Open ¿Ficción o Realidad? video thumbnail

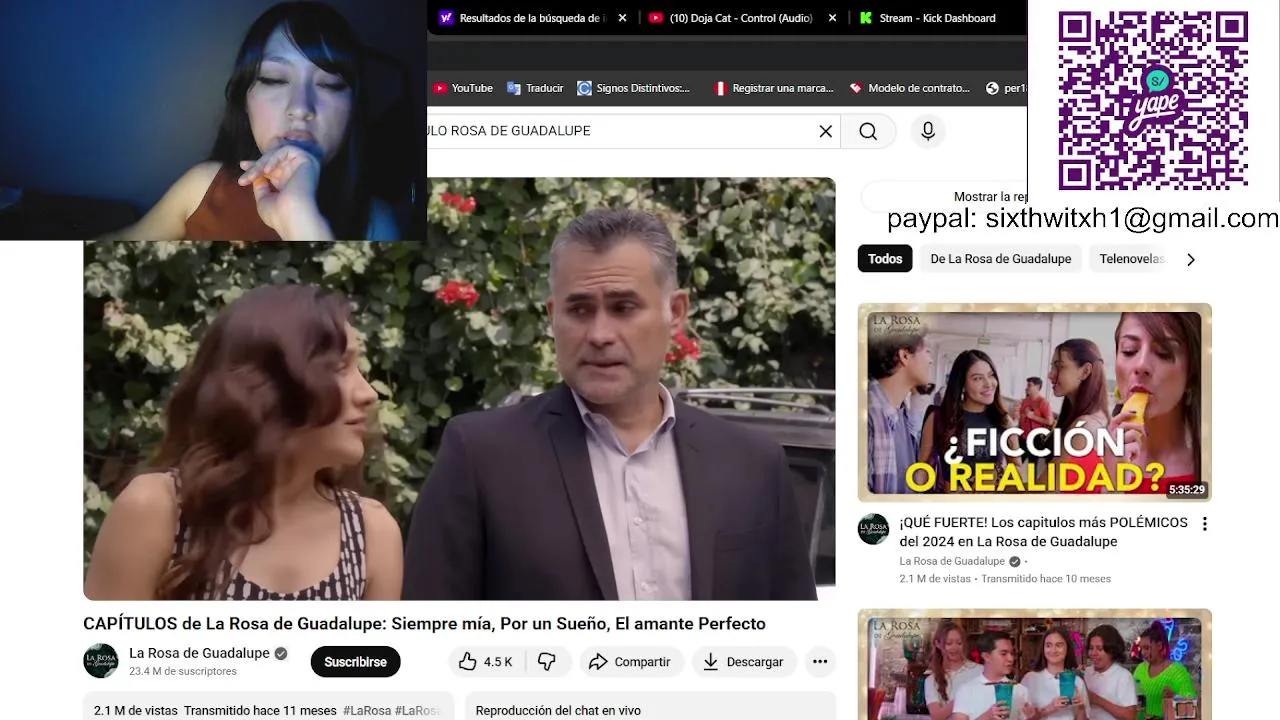click(x=1034, y=403)
